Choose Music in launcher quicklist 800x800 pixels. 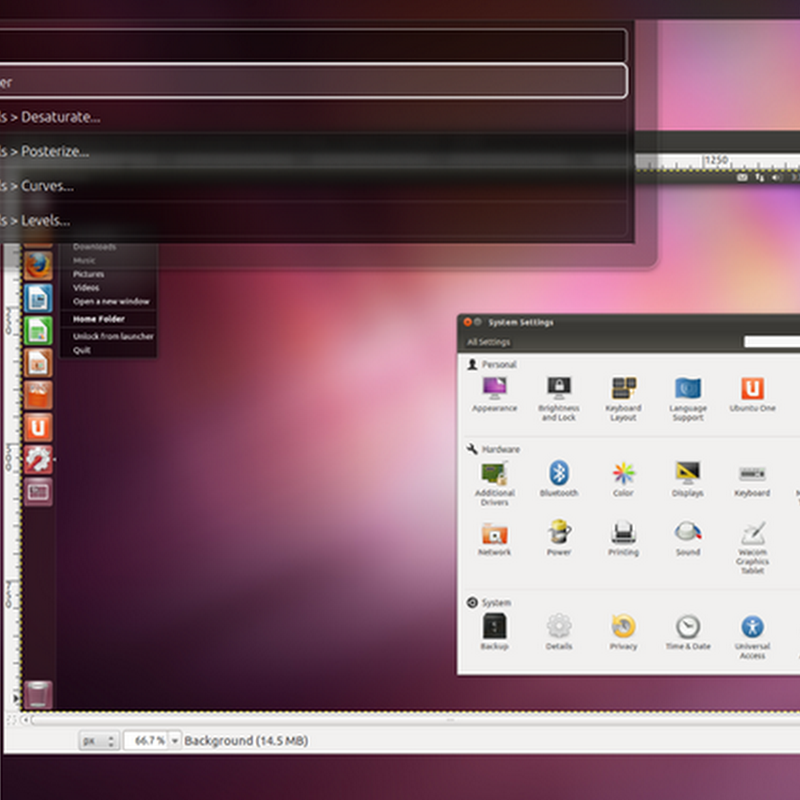point(84,261)
